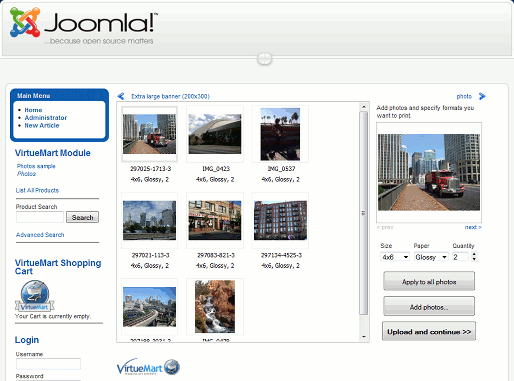Click the left back arrow icon

point(121,96)
